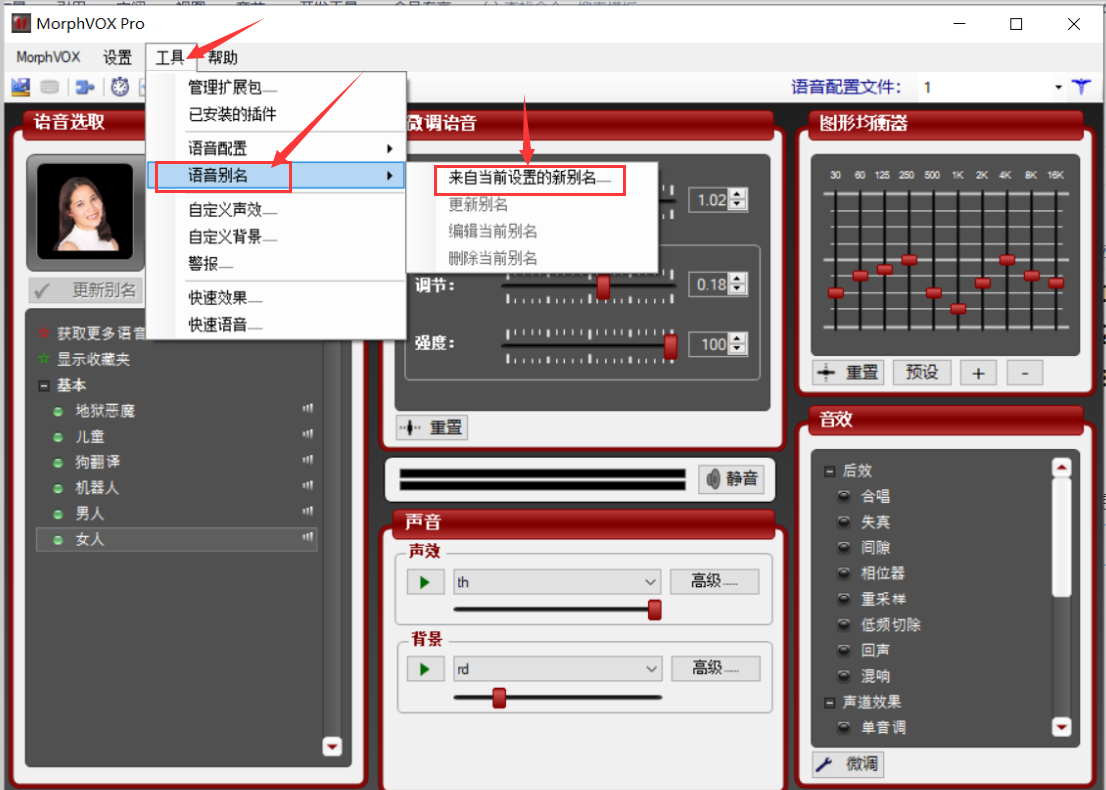This screenshot has width=1106, height=790.
Task: Reset the tweak voice settings with 重置
Action: point(432,427)
